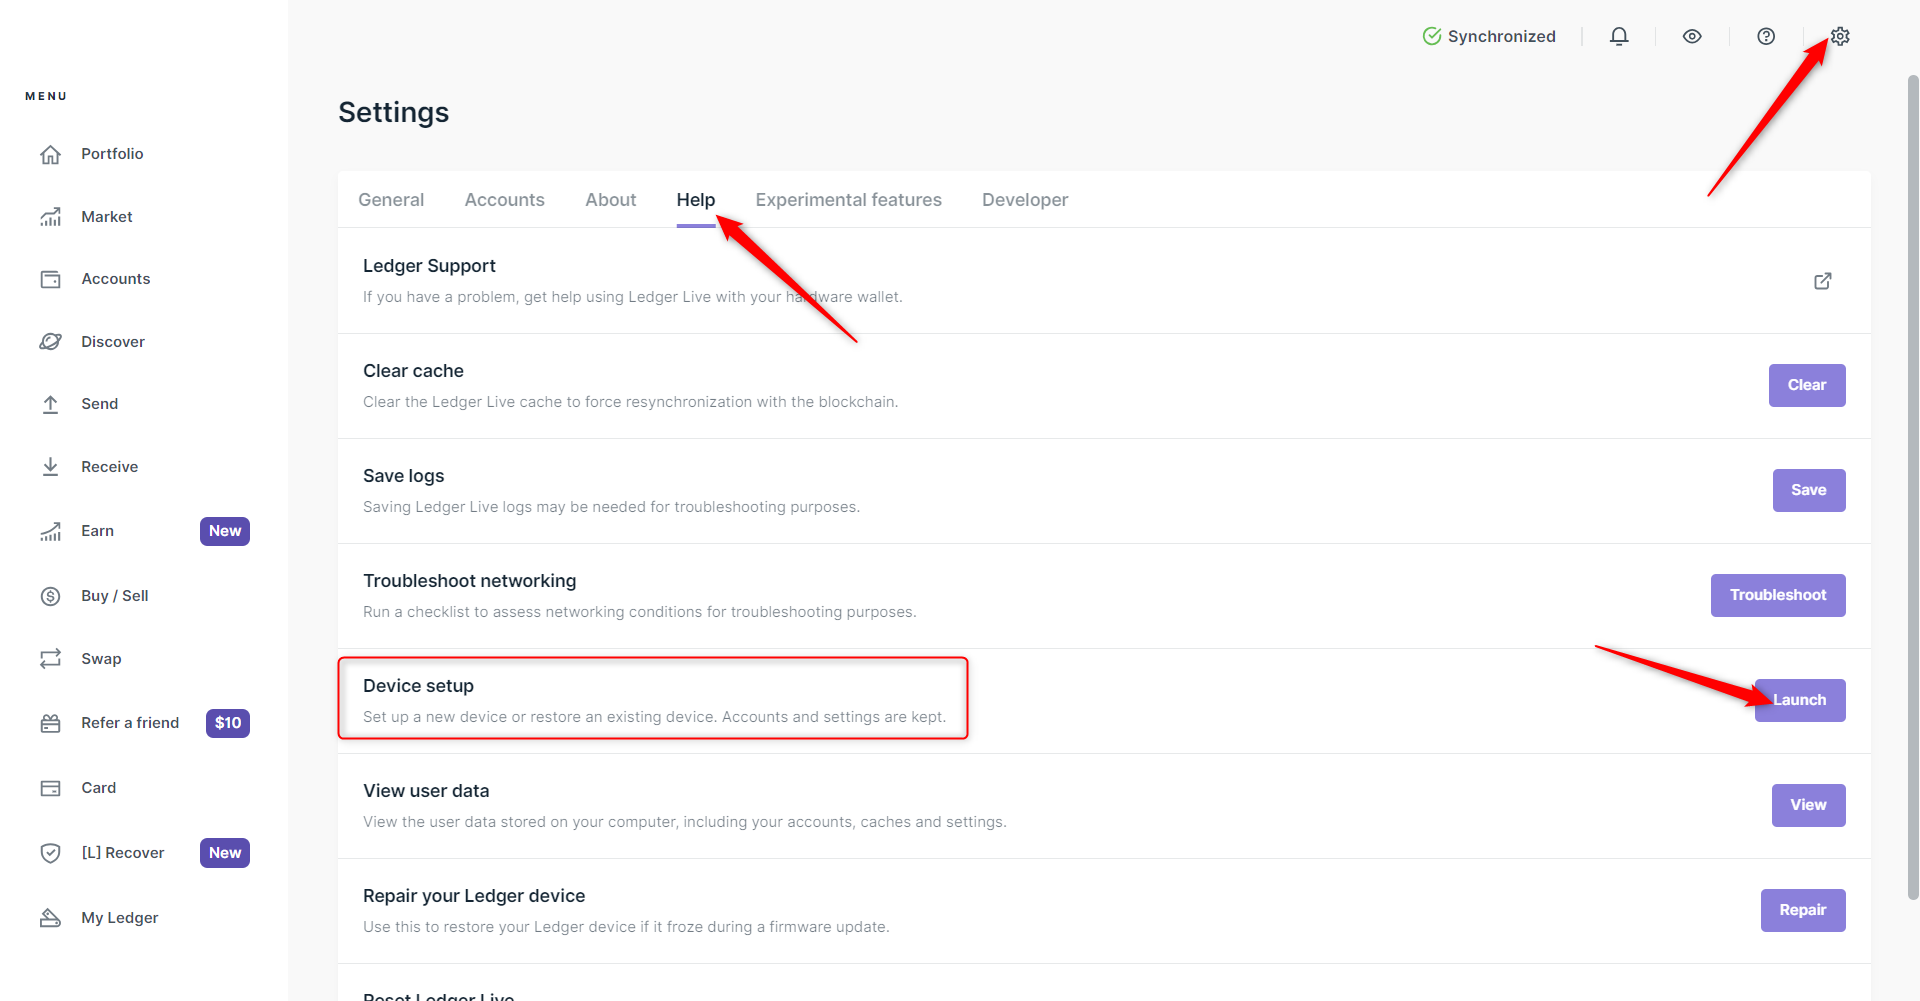Image resolution: width=1920 pixels, height=1001 pixels.
Task: Click the notifications bell icon
Action: [x=1619, y=37]
